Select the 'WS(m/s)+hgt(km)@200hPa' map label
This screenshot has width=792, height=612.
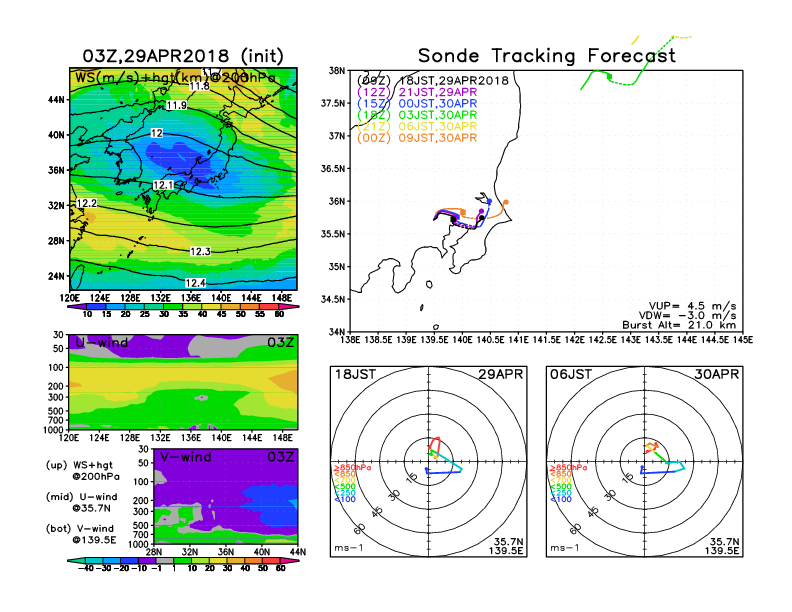[175, 78]
